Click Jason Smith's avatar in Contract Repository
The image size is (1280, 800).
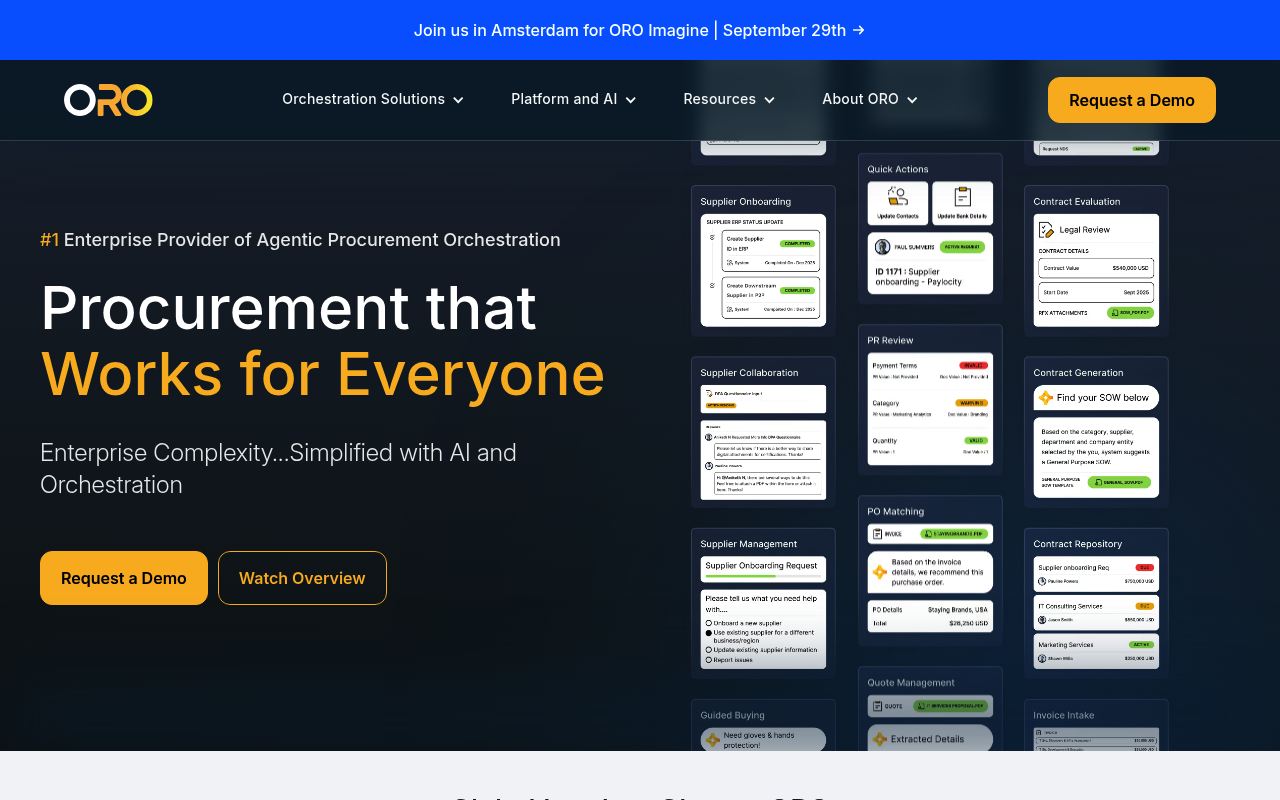[x=1043, y=620]
